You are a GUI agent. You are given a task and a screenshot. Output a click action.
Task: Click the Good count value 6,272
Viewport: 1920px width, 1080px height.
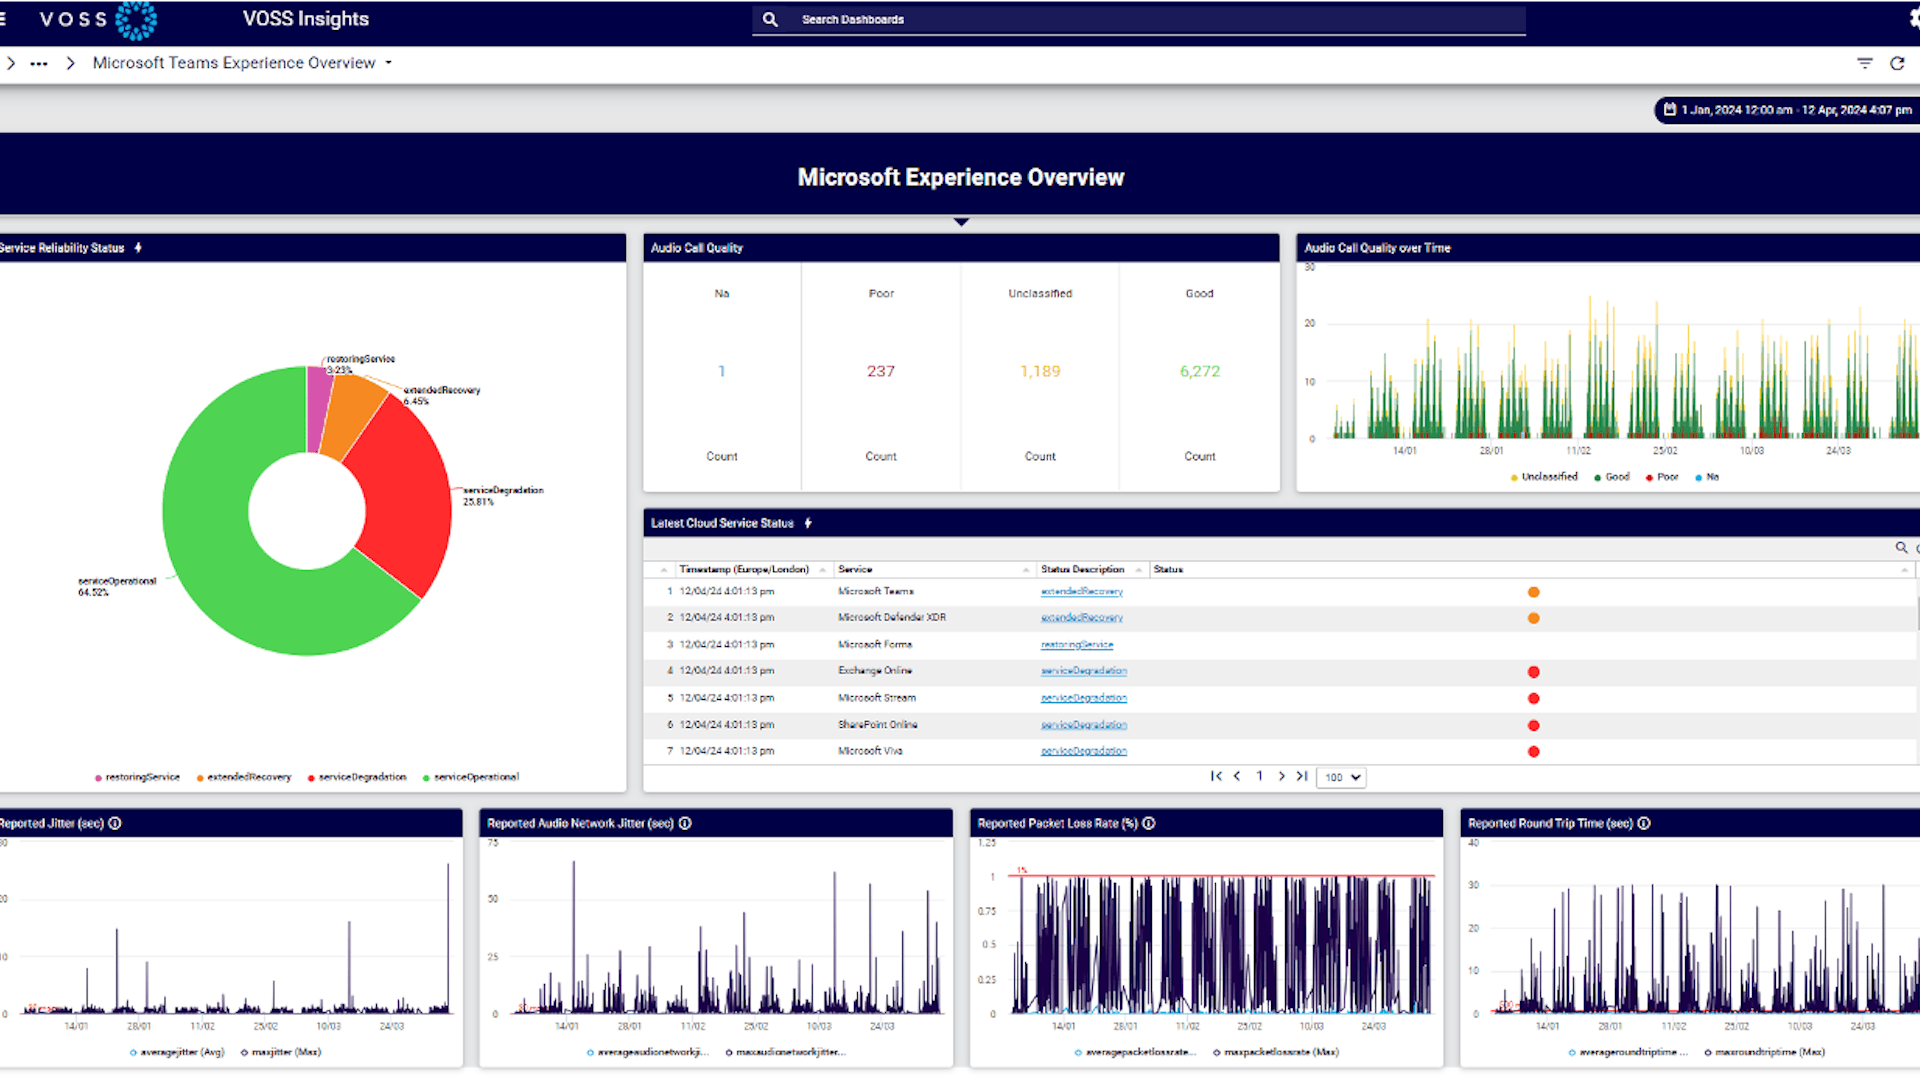(1199, 371)
